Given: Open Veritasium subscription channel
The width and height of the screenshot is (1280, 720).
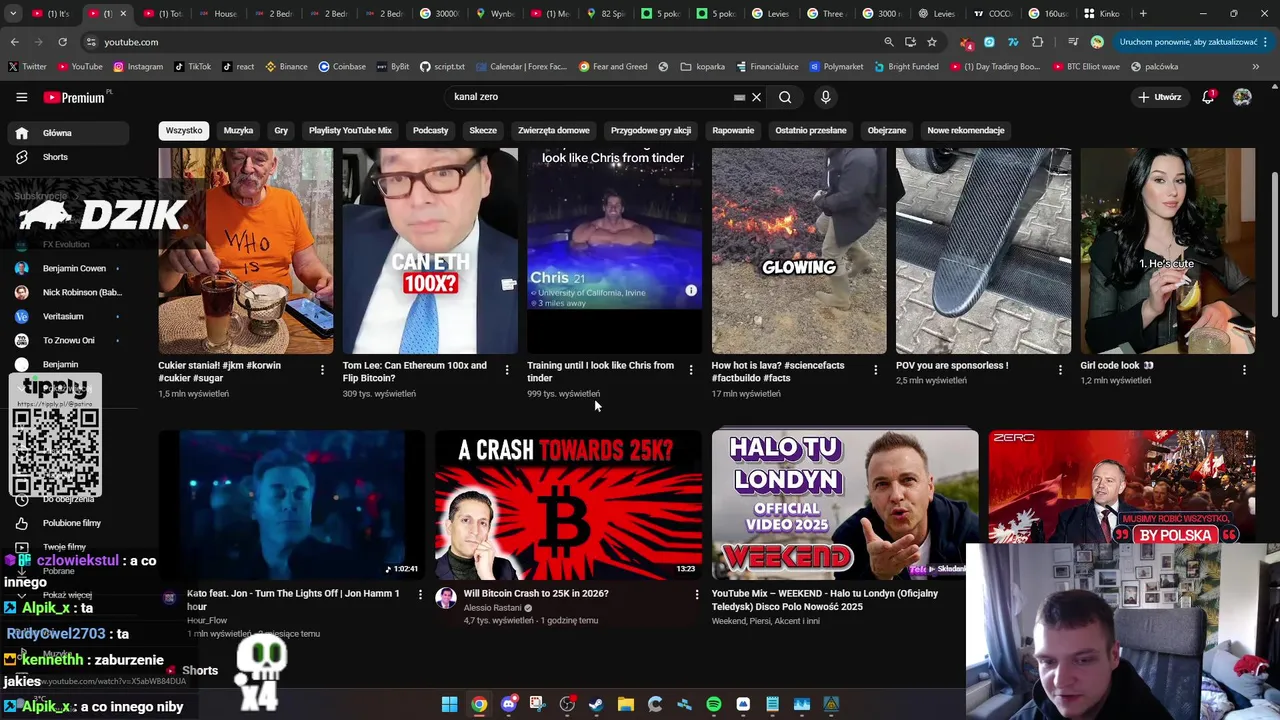Looking at the screenshot, I should [x=63, y=316].
